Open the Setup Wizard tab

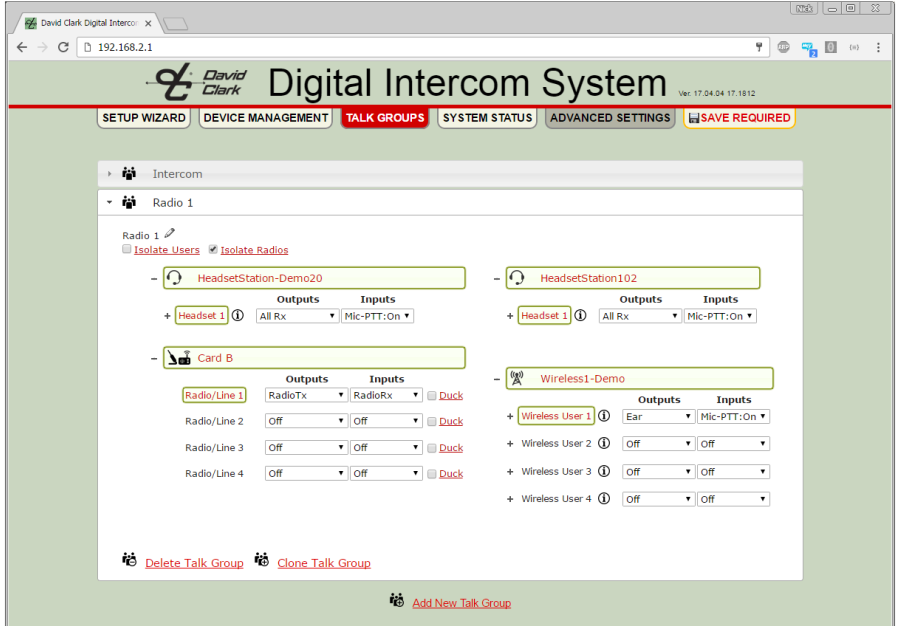143,118
